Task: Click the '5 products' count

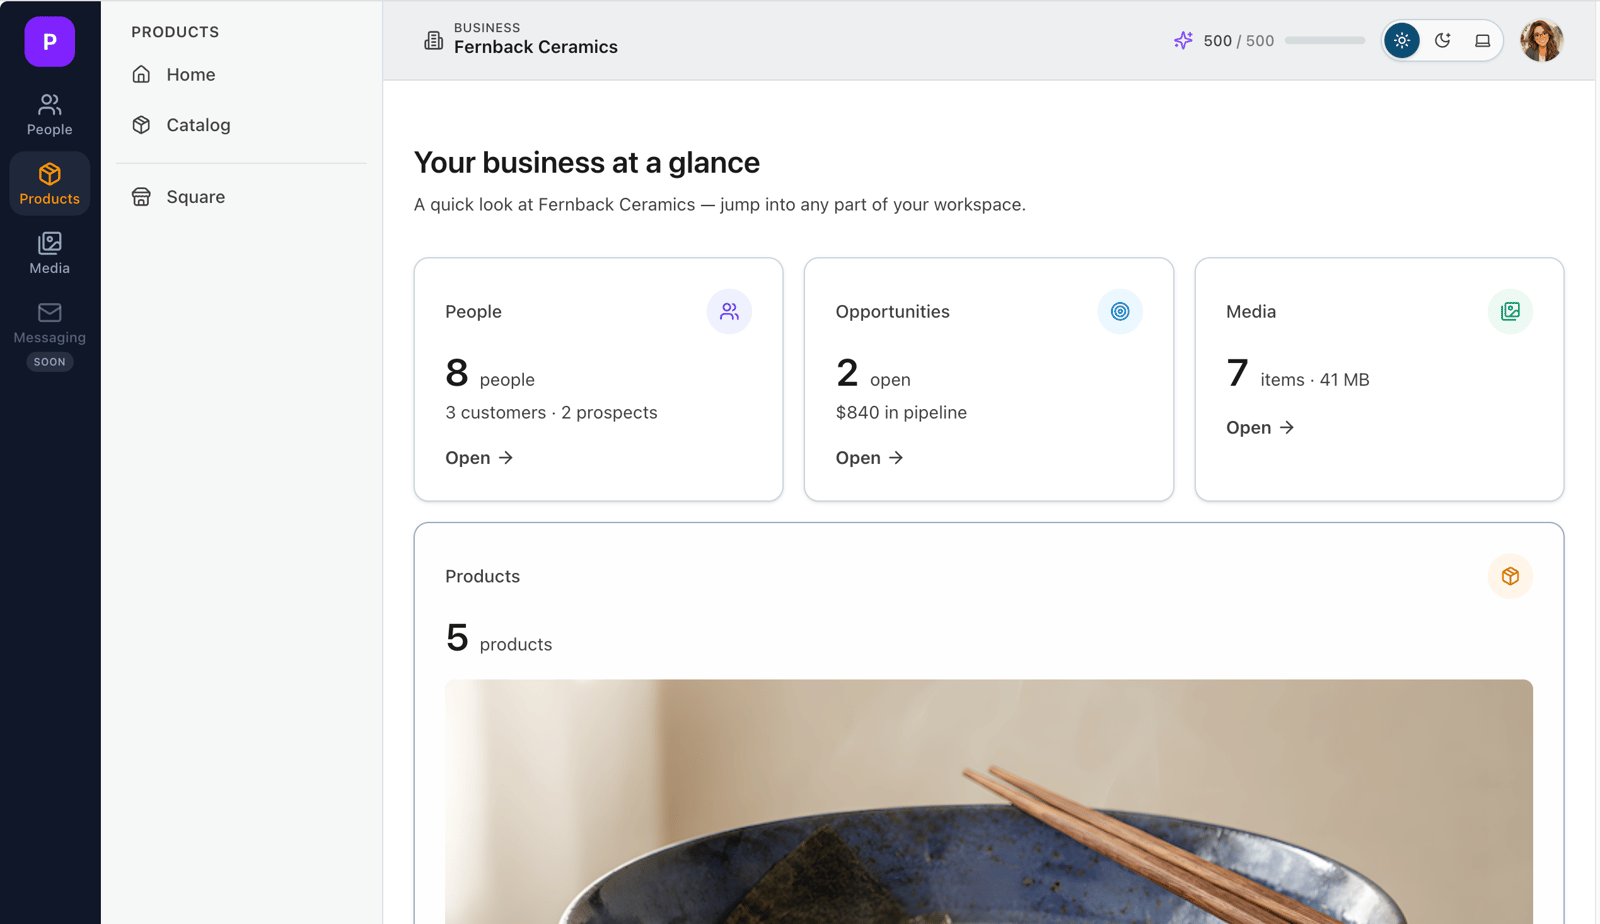Action: (498, 638)
